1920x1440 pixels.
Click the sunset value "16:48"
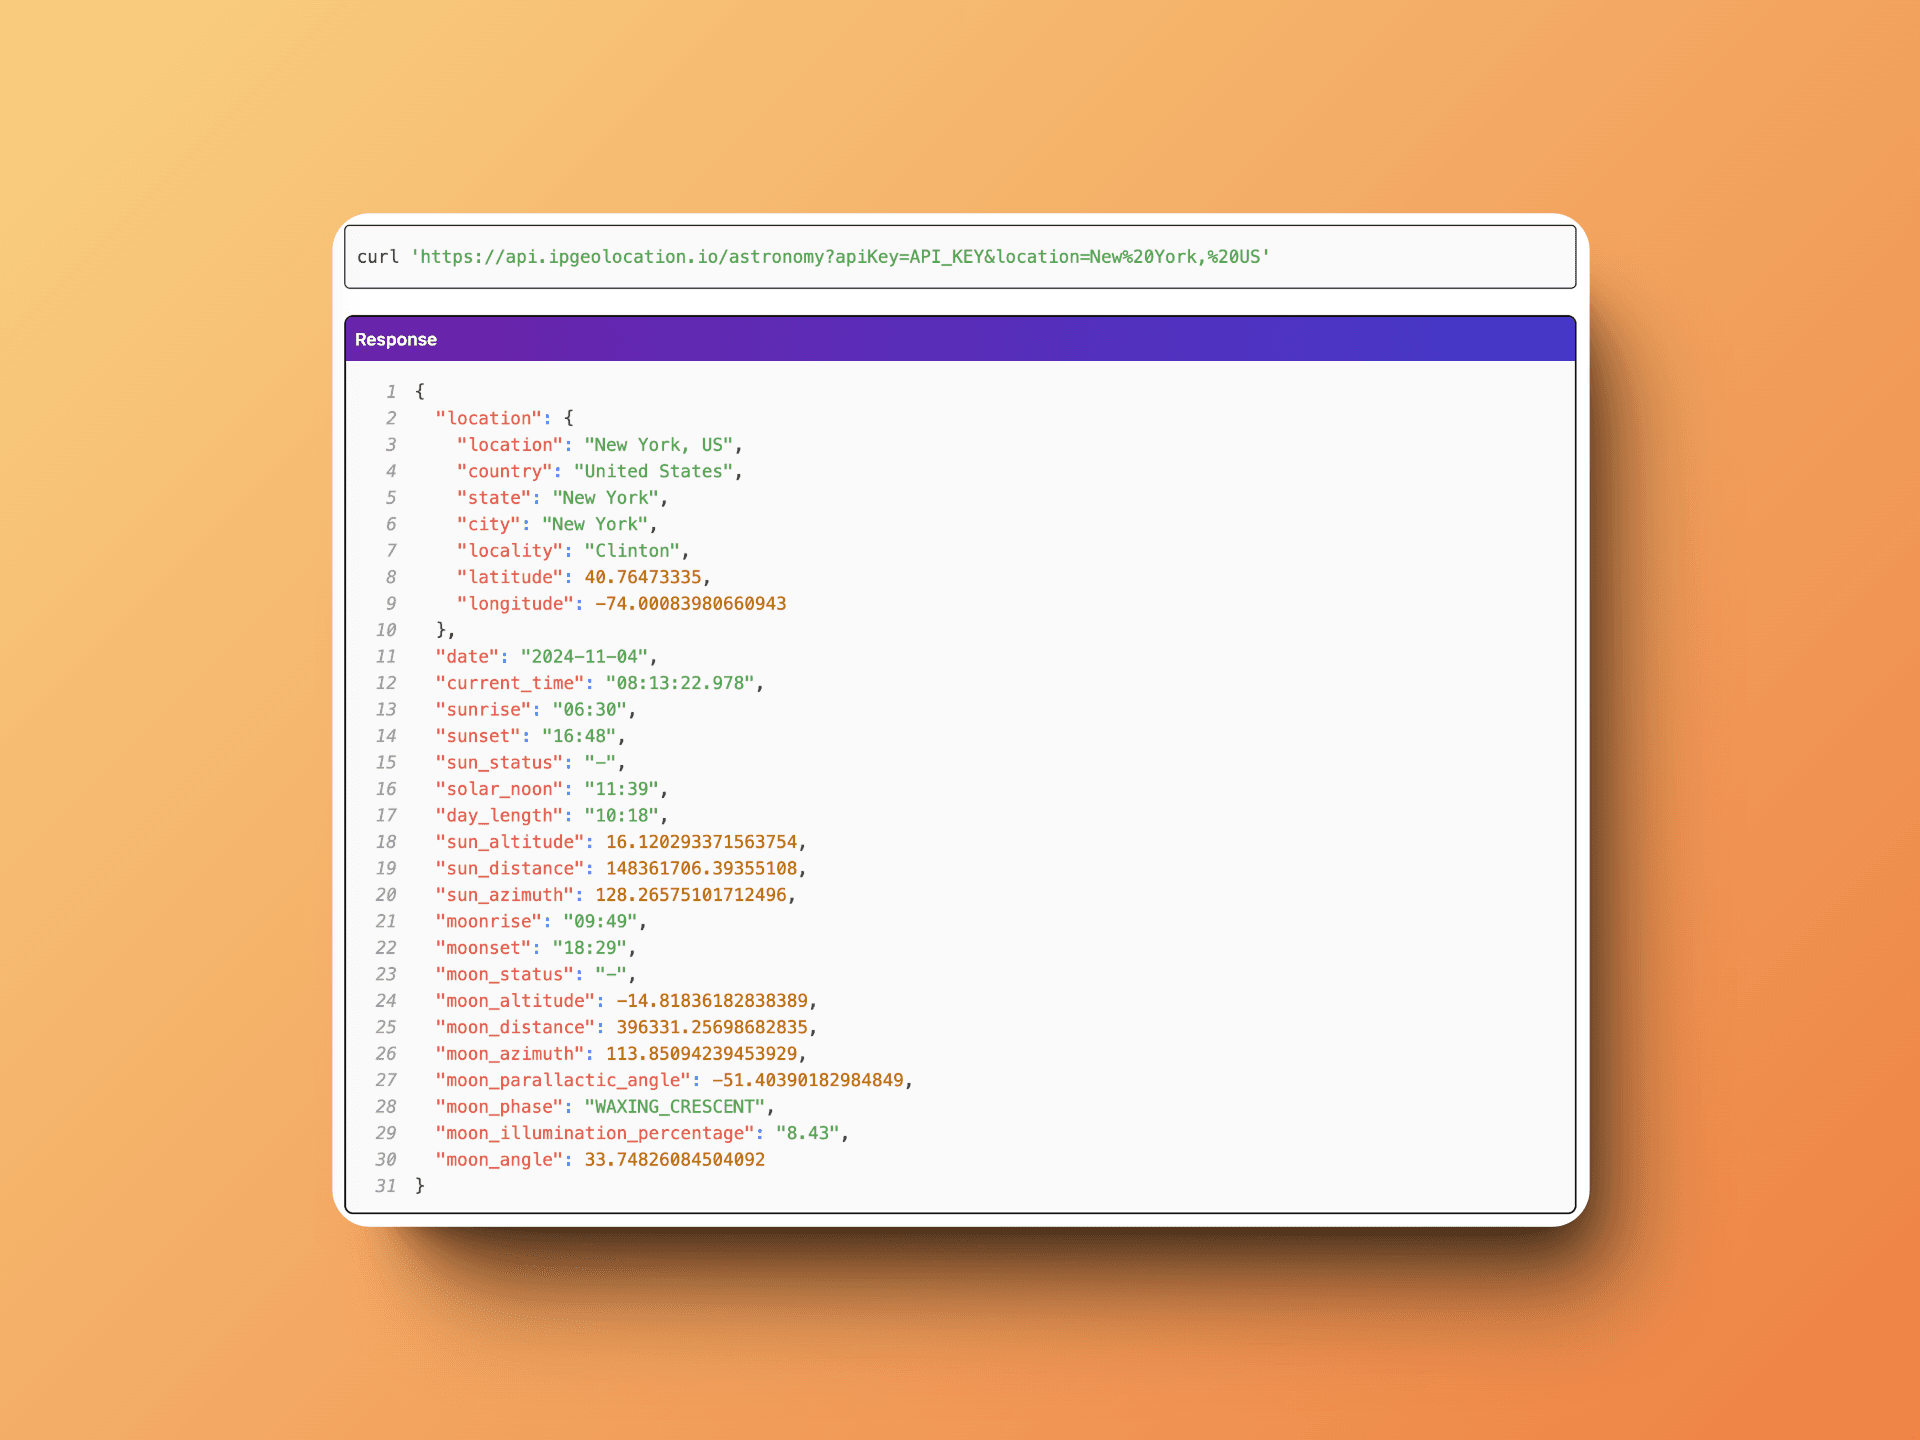click(x=580, y=735)
